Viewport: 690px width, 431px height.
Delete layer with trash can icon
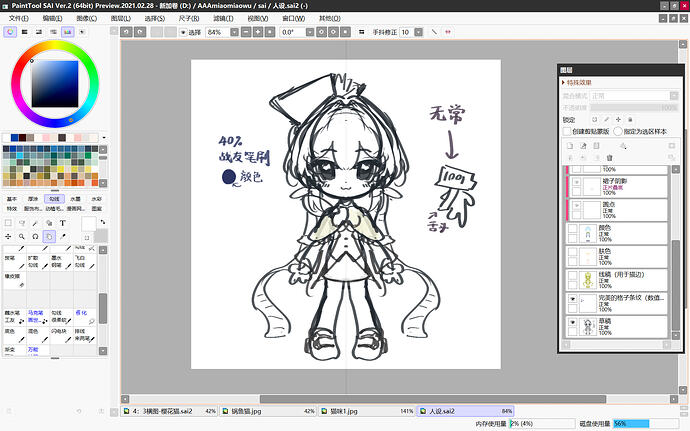[x=609, y=157]
